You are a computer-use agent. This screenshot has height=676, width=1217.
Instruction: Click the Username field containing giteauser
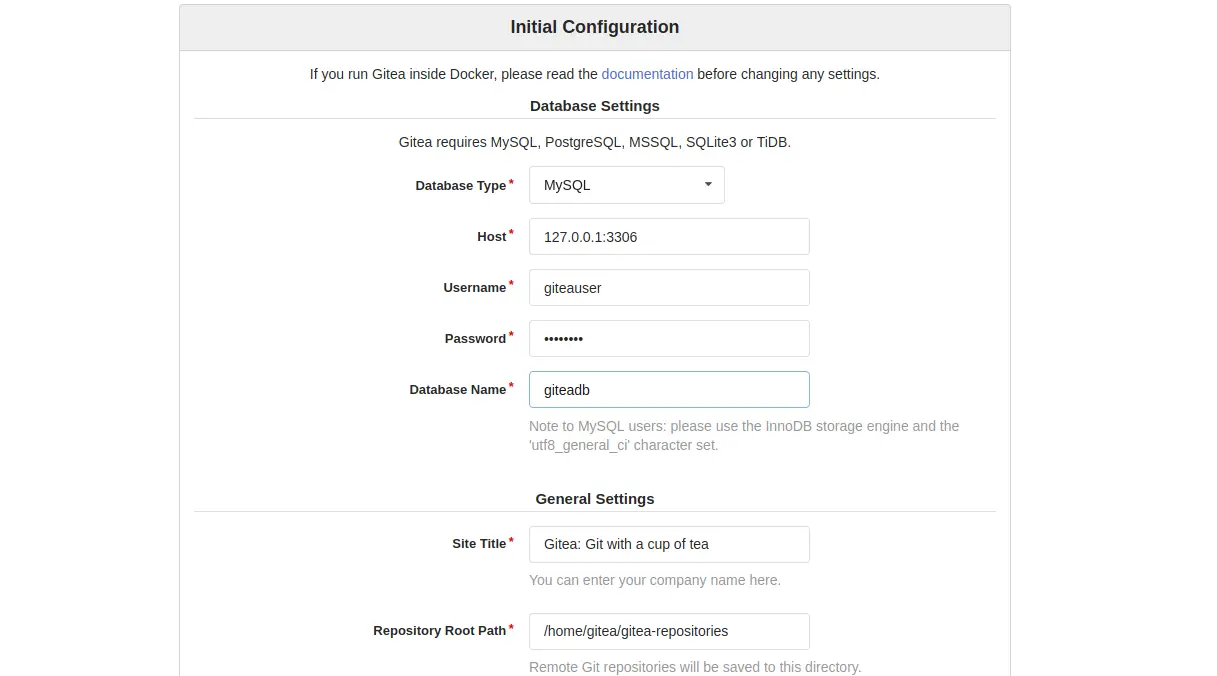[669, 288]
